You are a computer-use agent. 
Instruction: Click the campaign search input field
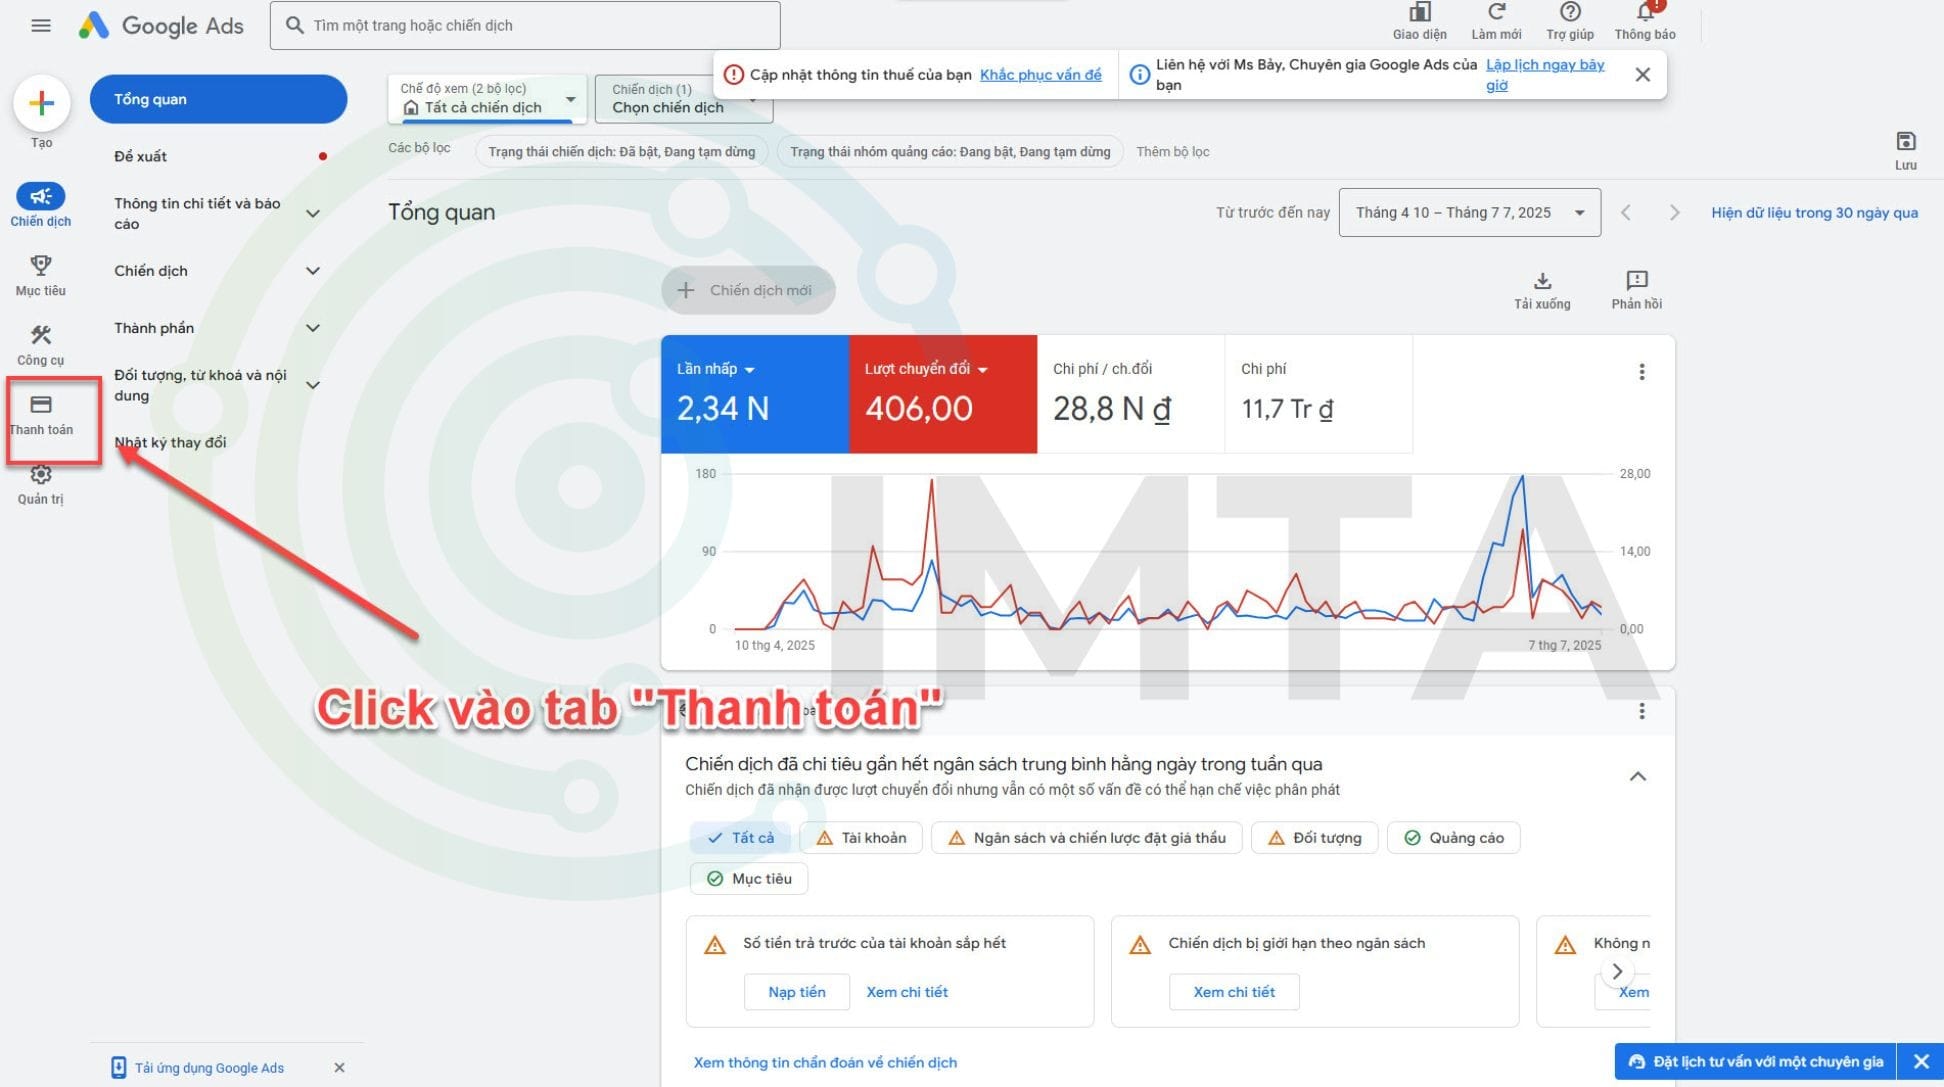[x=525, y=25]
